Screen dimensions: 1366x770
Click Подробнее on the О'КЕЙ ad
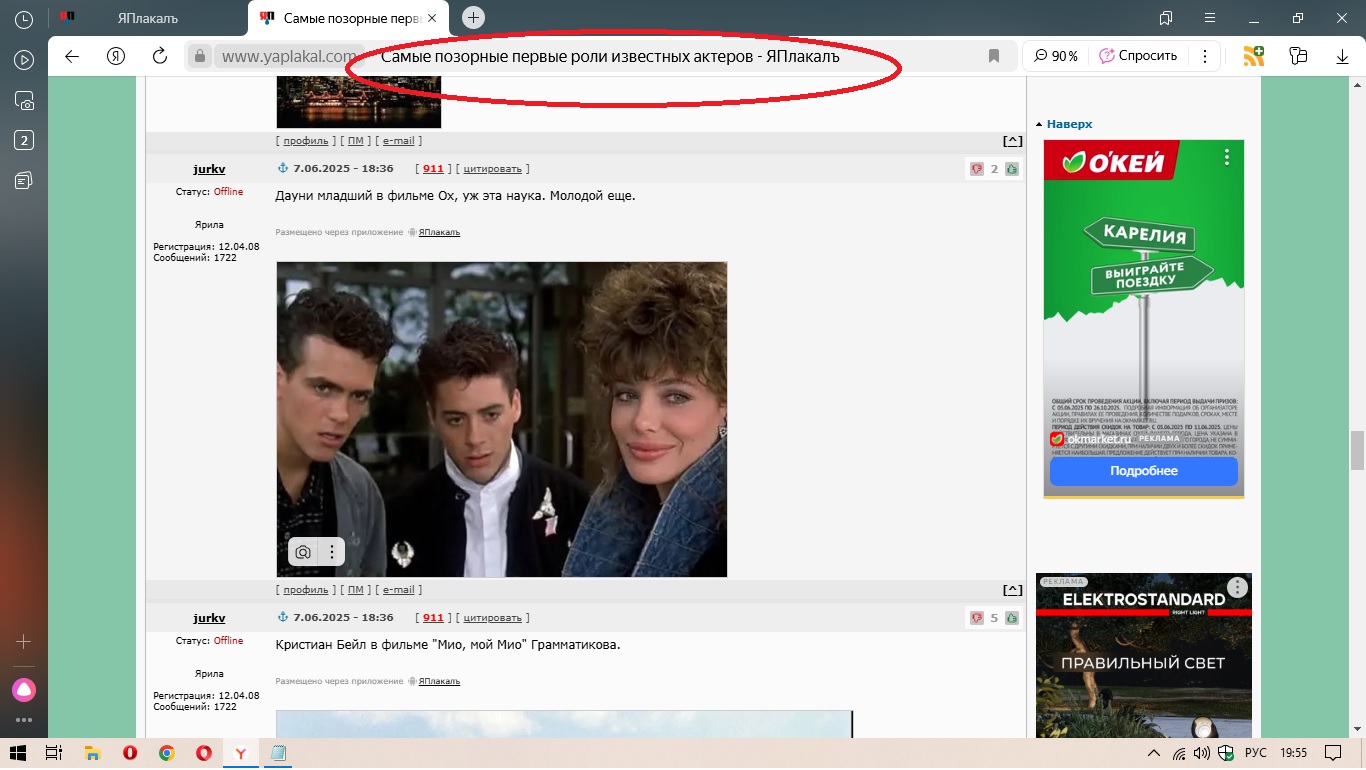tap(1144, 471)
